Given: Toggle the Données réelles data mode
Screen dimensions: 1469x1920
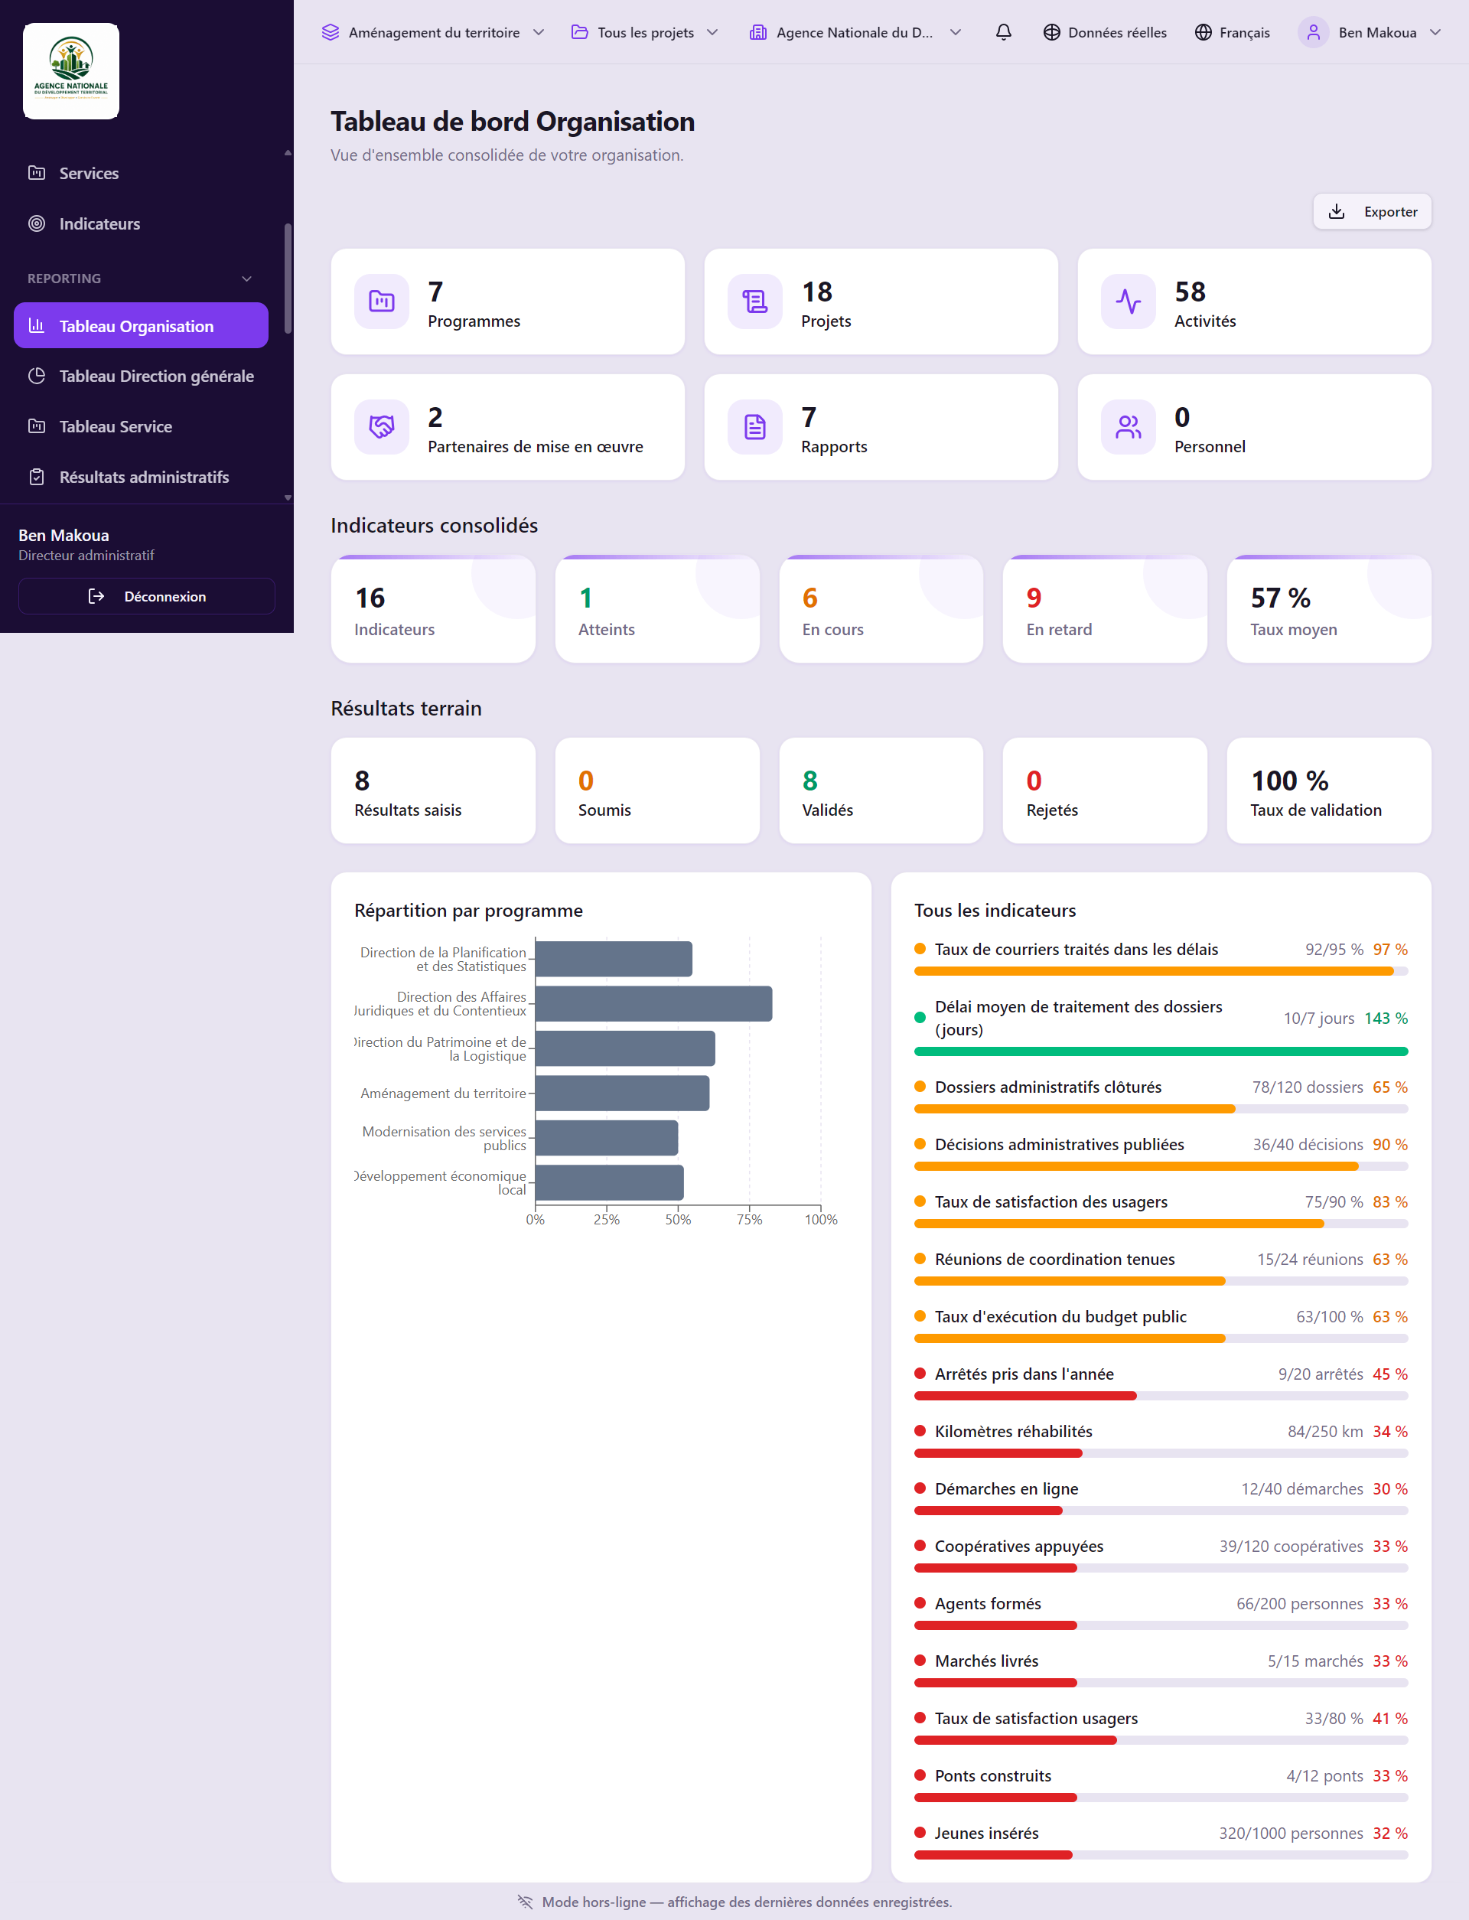Looking at the screenshot, I should click(1105, 32).
